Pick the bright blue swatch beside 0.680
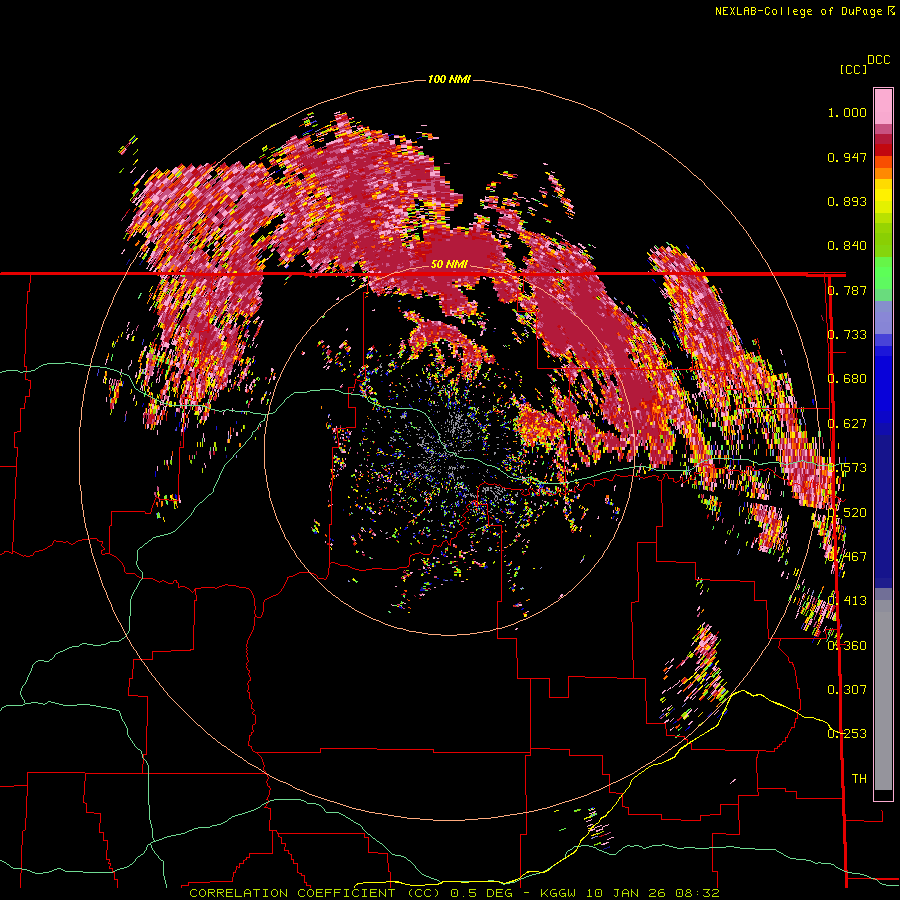 point(883,383)
